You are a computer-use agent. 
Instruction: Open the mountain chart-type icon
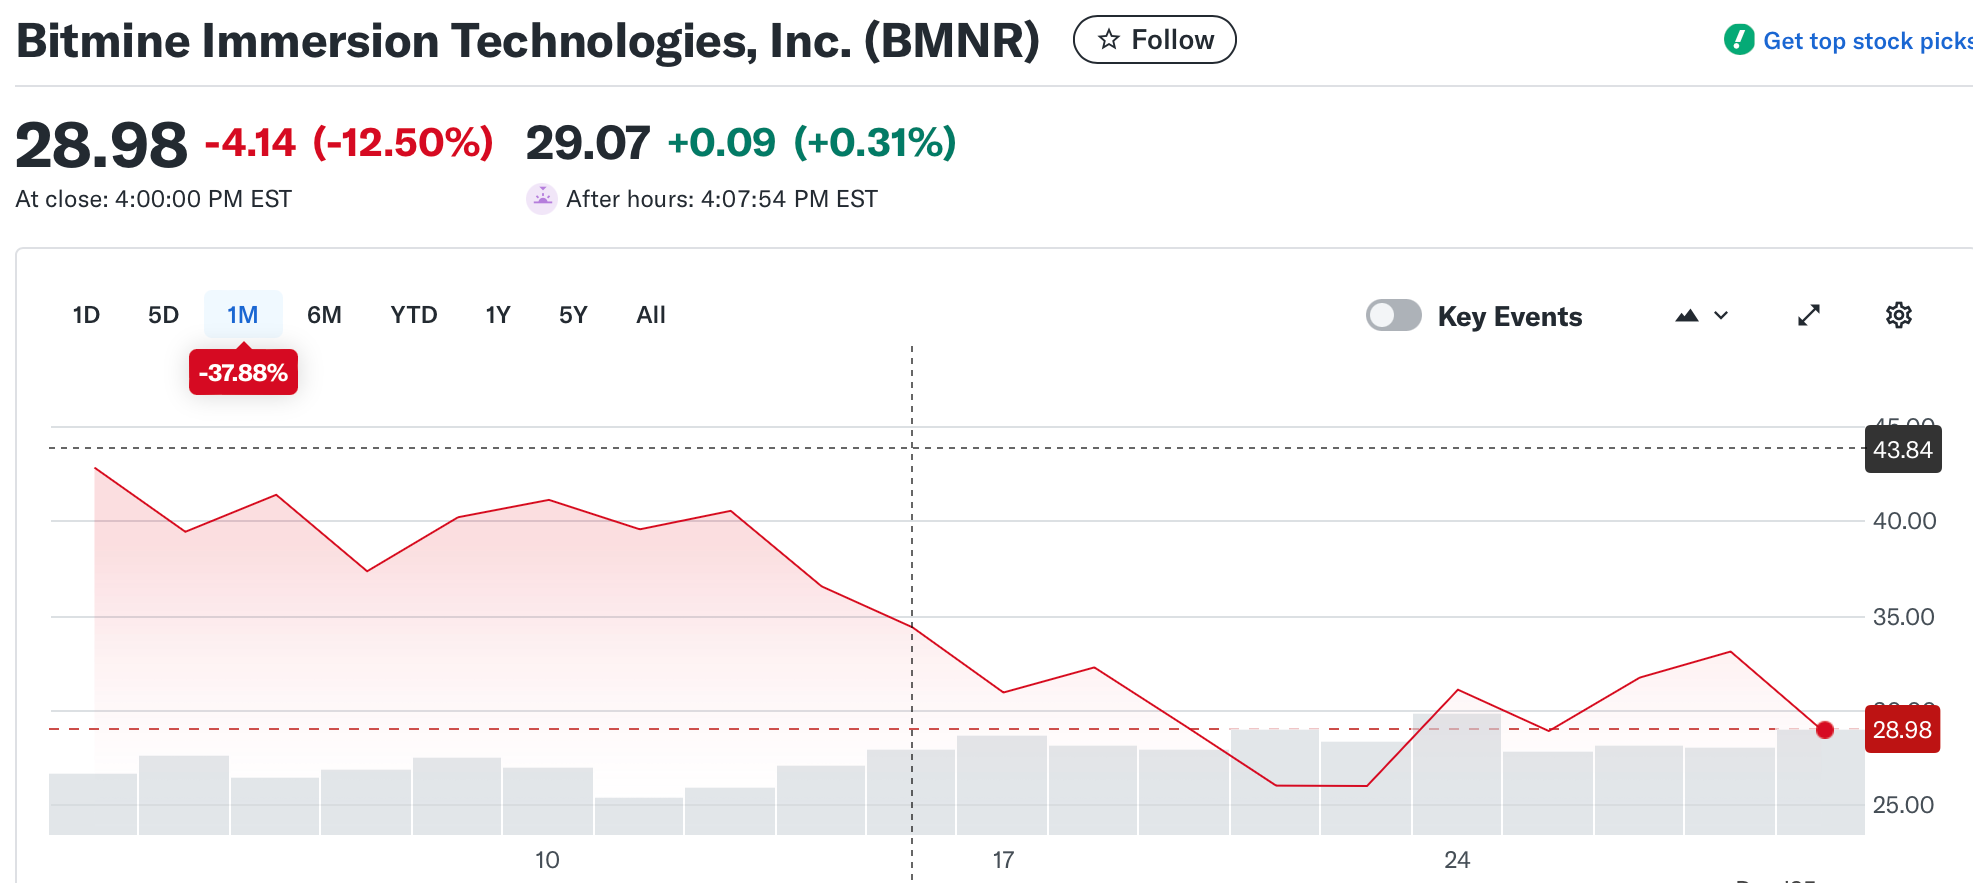tap(1687, 315)
